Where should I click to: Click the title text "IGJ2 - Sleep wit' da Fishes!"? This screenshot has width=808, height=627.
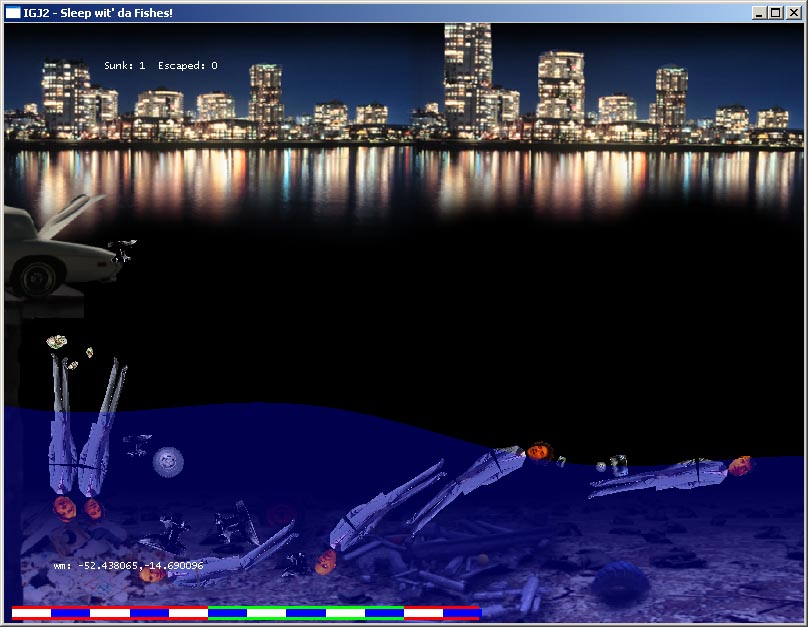[98, 13]
